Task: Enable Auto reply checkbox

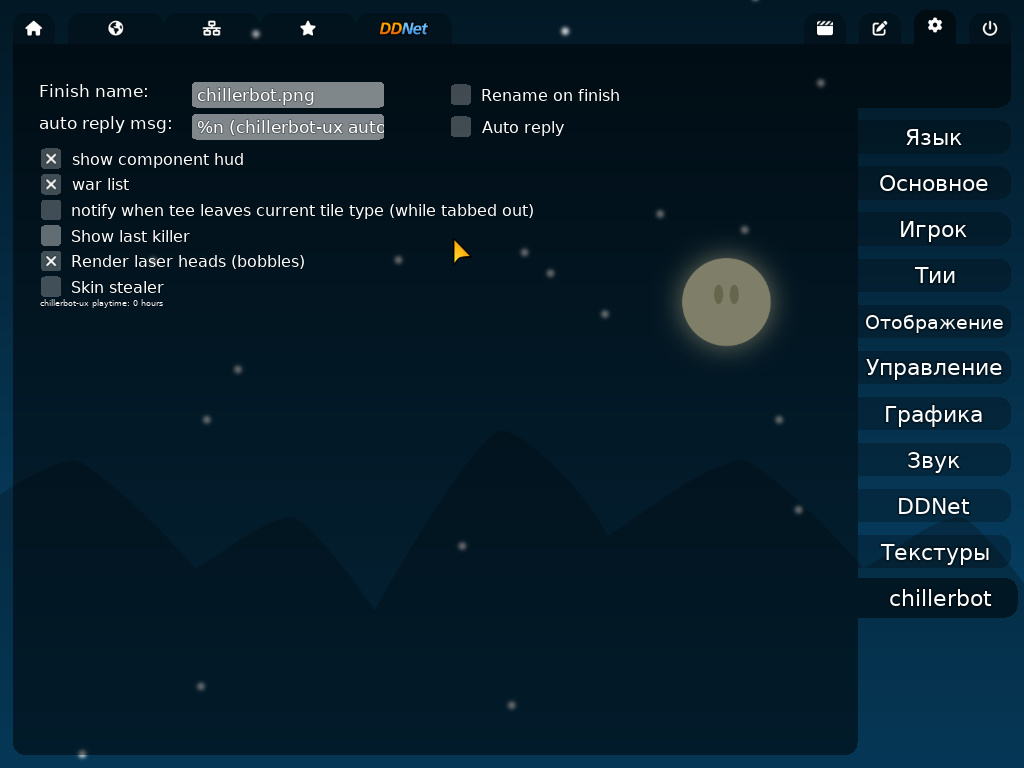Action: click(461, 127)
